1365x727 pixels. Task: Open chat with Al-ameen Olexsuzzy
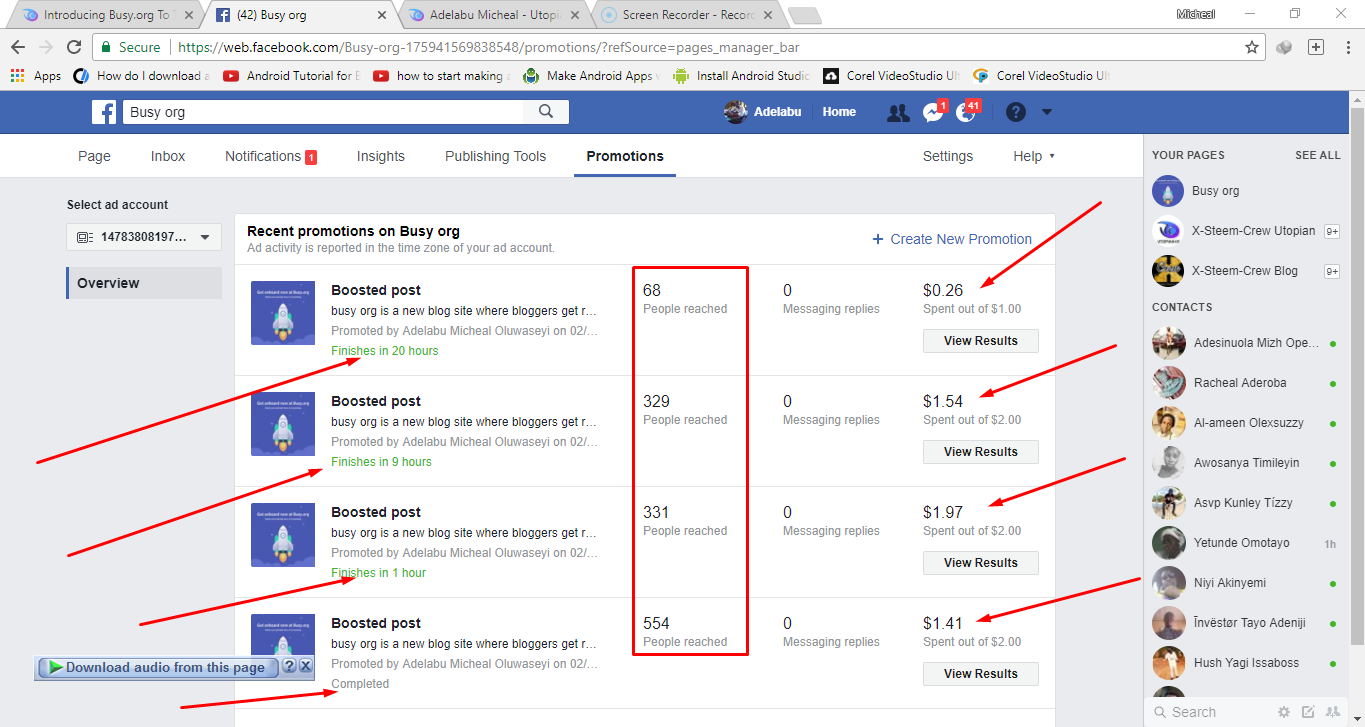pos(1246,423)
